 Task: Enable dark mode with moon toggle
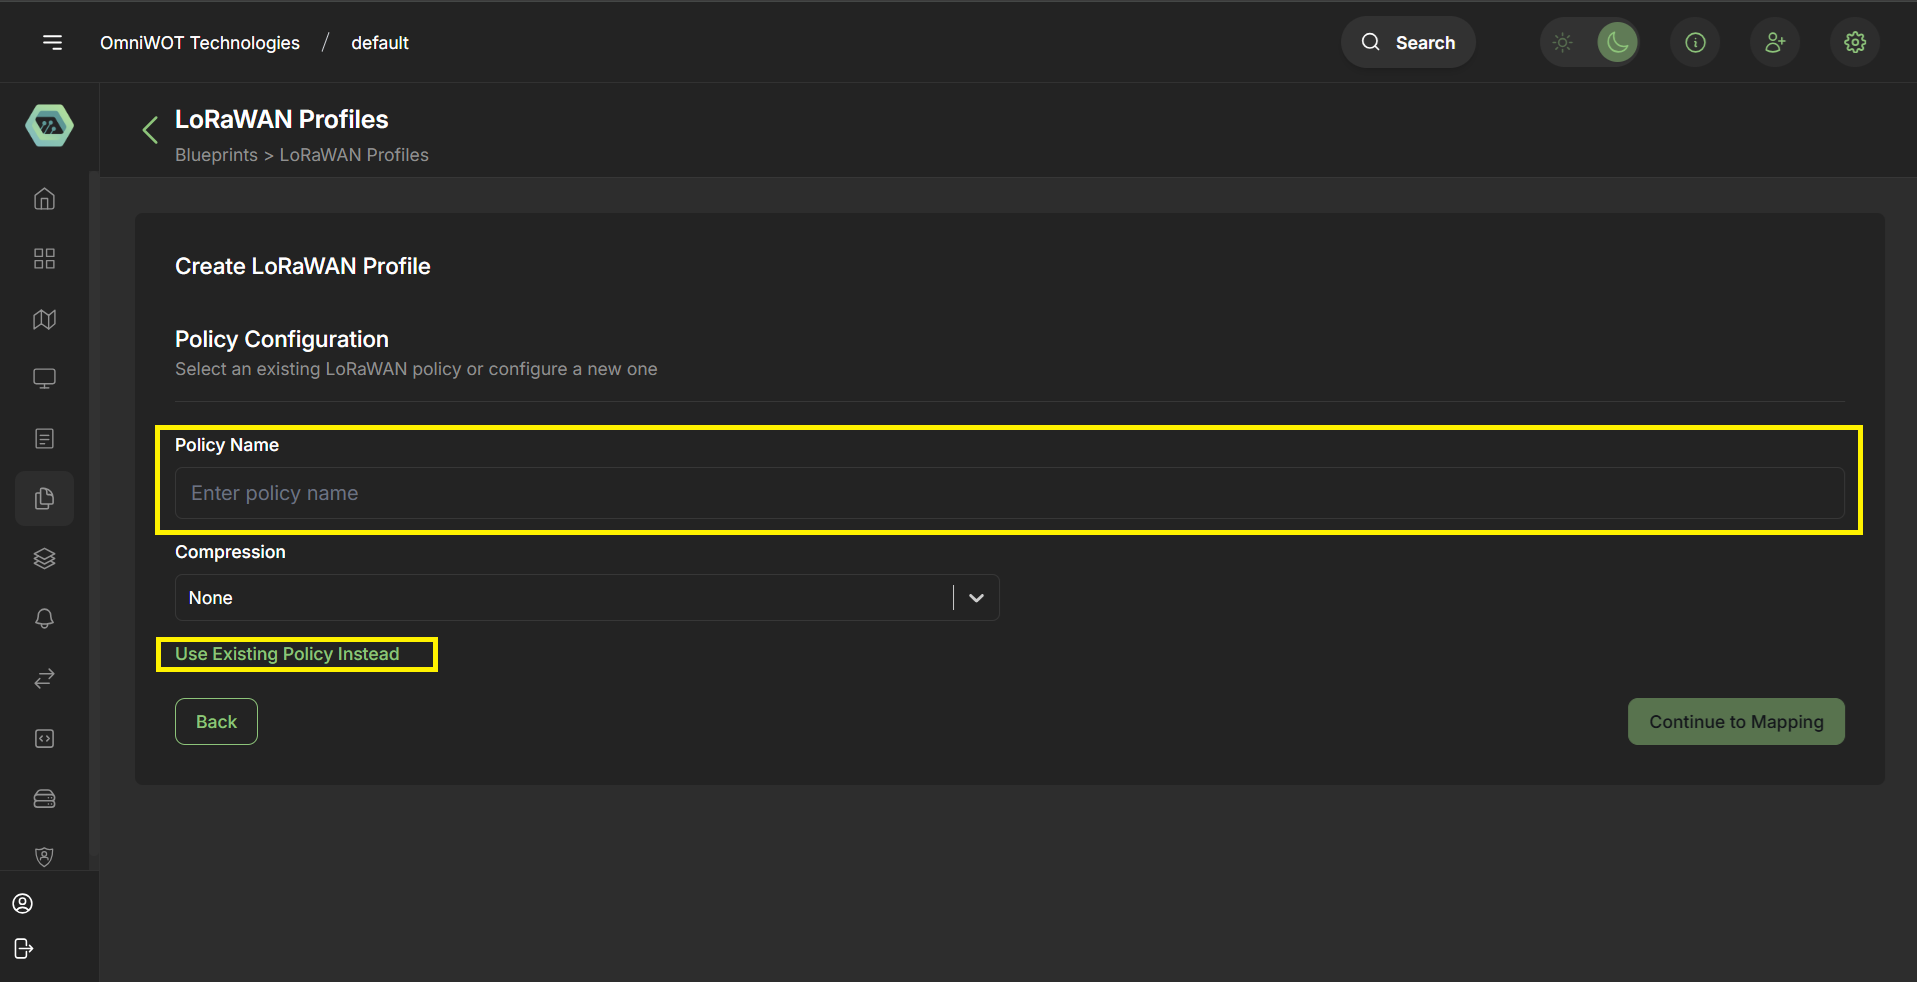(x=1617, y=42)
